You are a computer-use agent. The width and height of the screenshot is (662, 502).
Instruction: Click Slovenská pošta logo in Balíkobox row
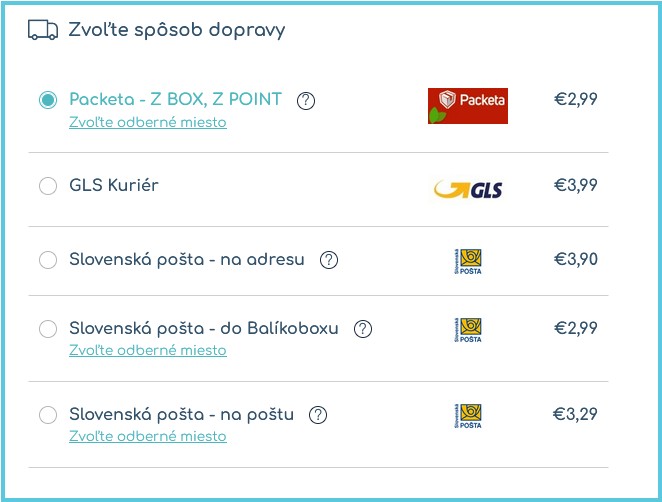[467, 331]
